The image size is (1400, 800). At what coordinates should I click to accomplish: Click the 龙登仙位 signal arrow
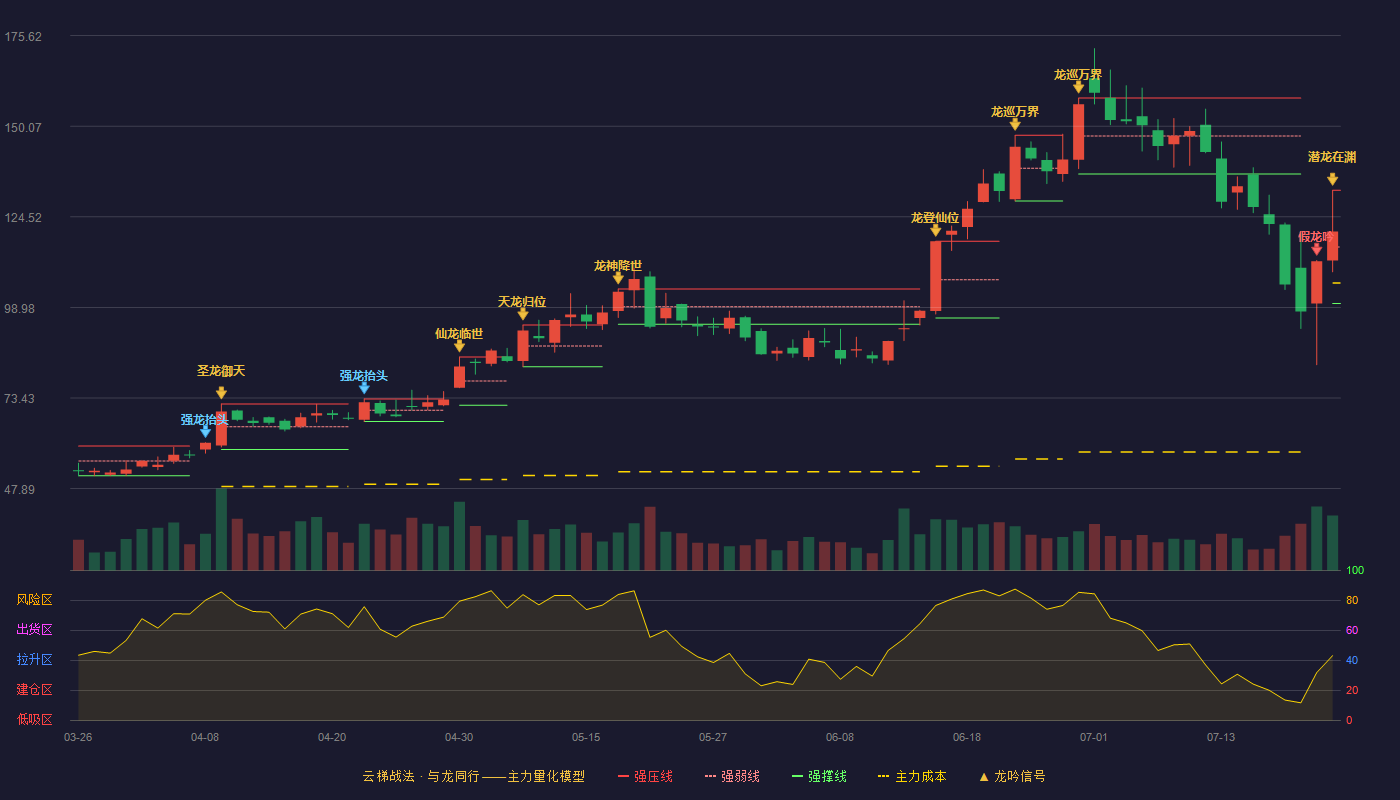[x=935, y=230]
